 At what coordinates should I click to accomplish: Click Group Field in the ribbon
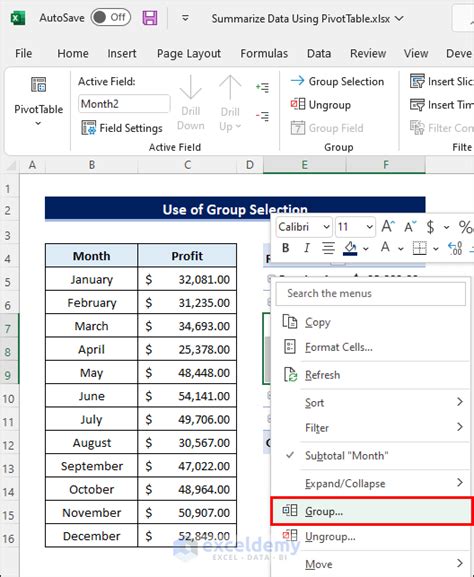327,128
